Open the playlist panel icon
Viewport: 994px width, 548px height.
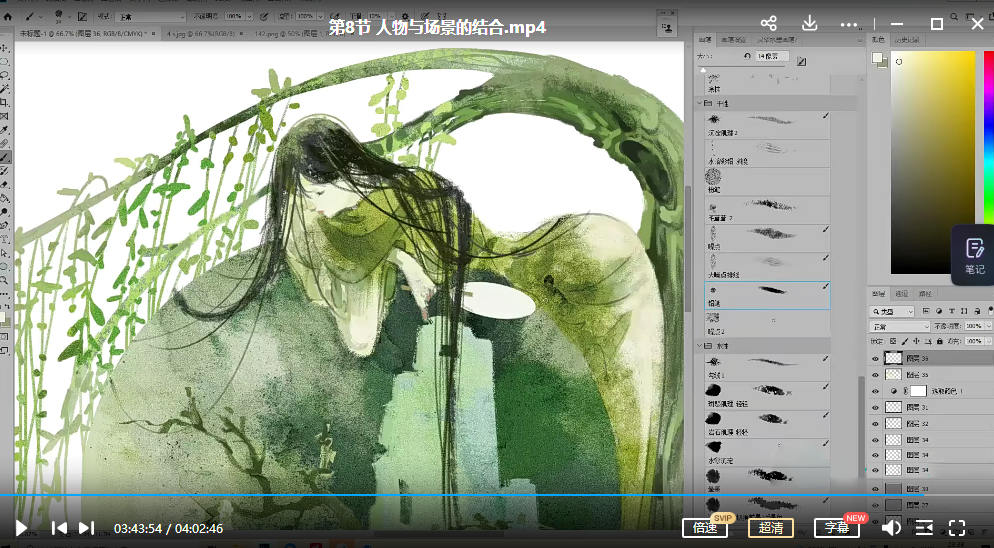pos(924,528)
